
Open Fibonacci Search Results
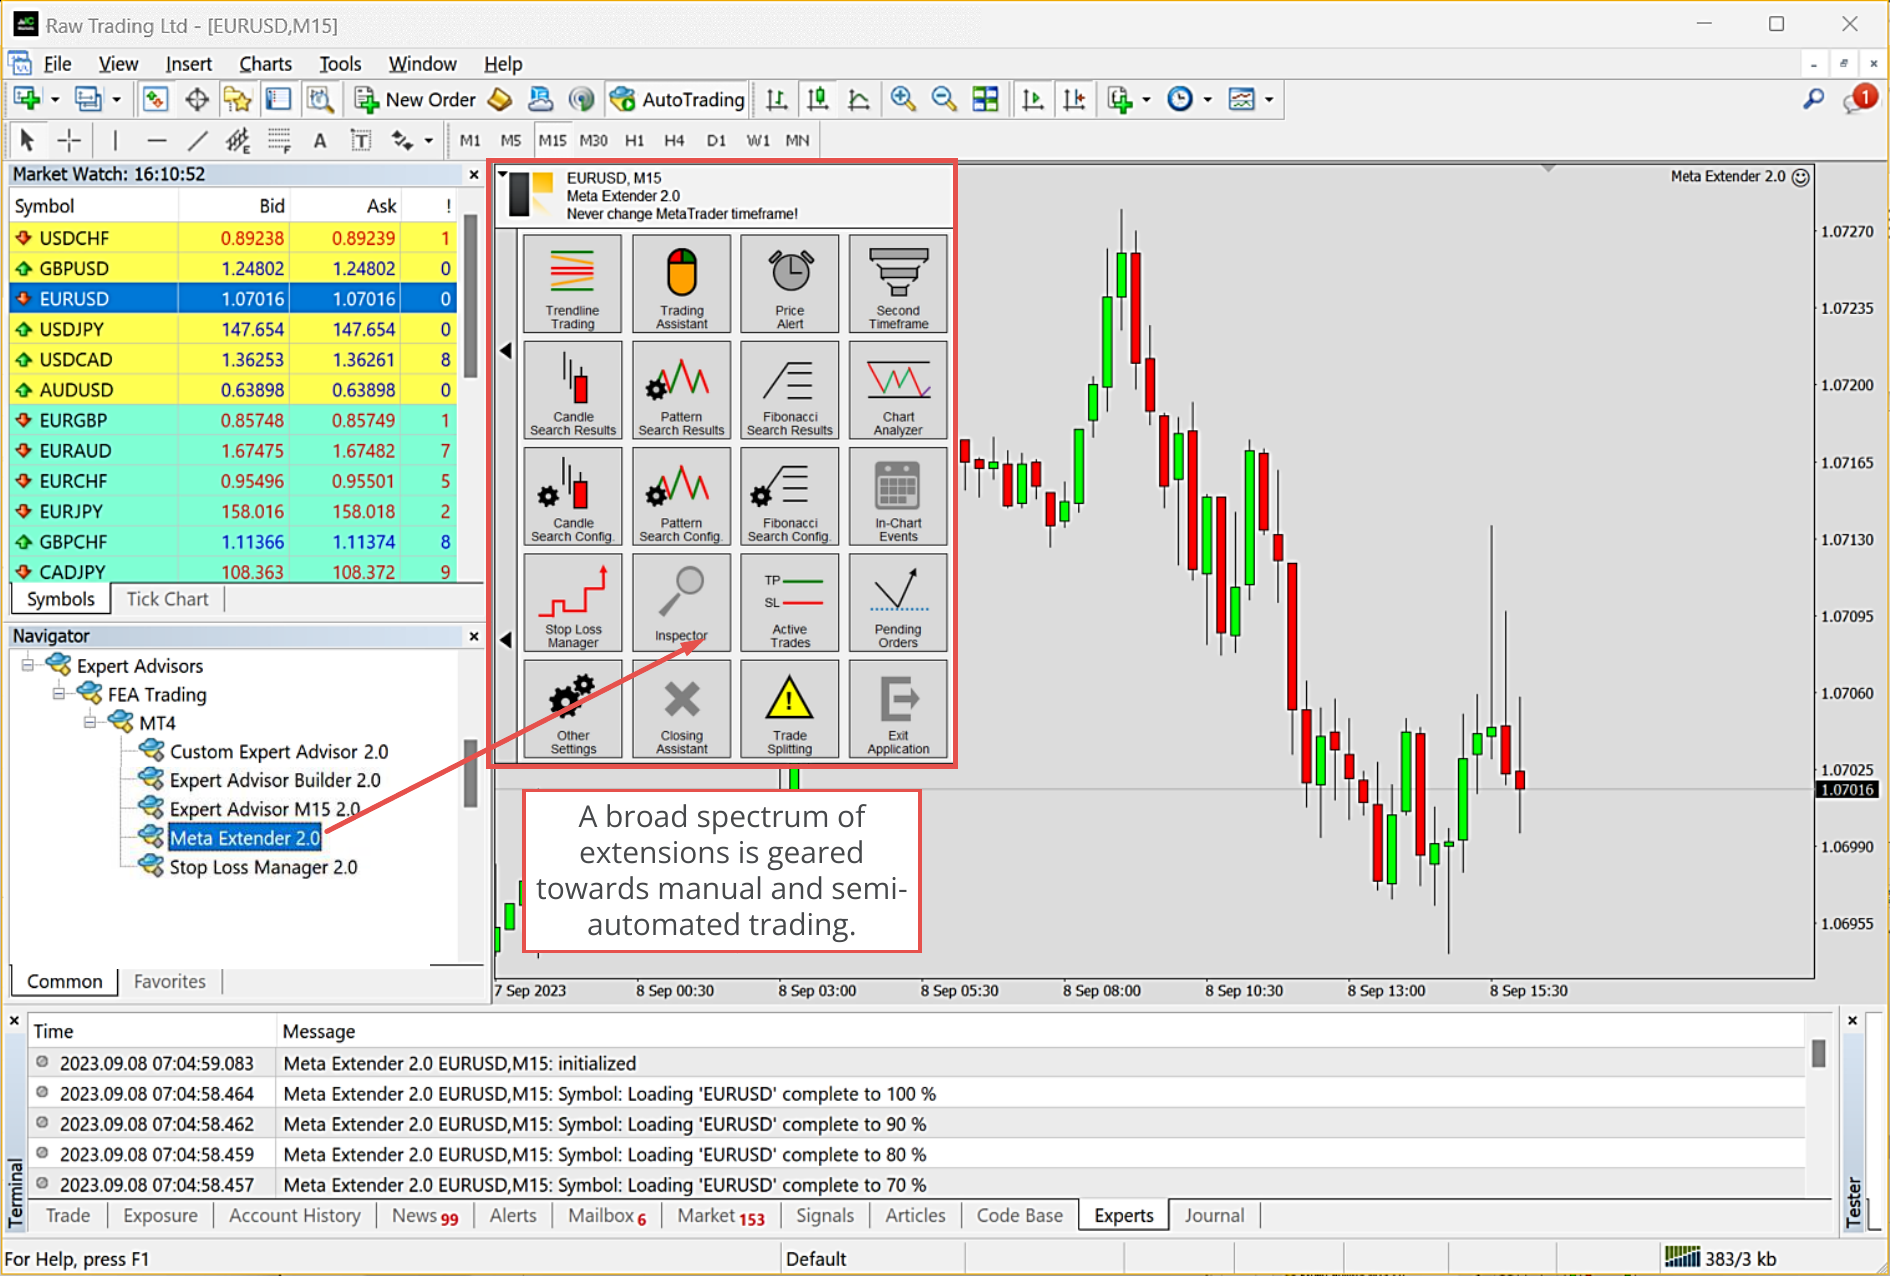point(789,390)
